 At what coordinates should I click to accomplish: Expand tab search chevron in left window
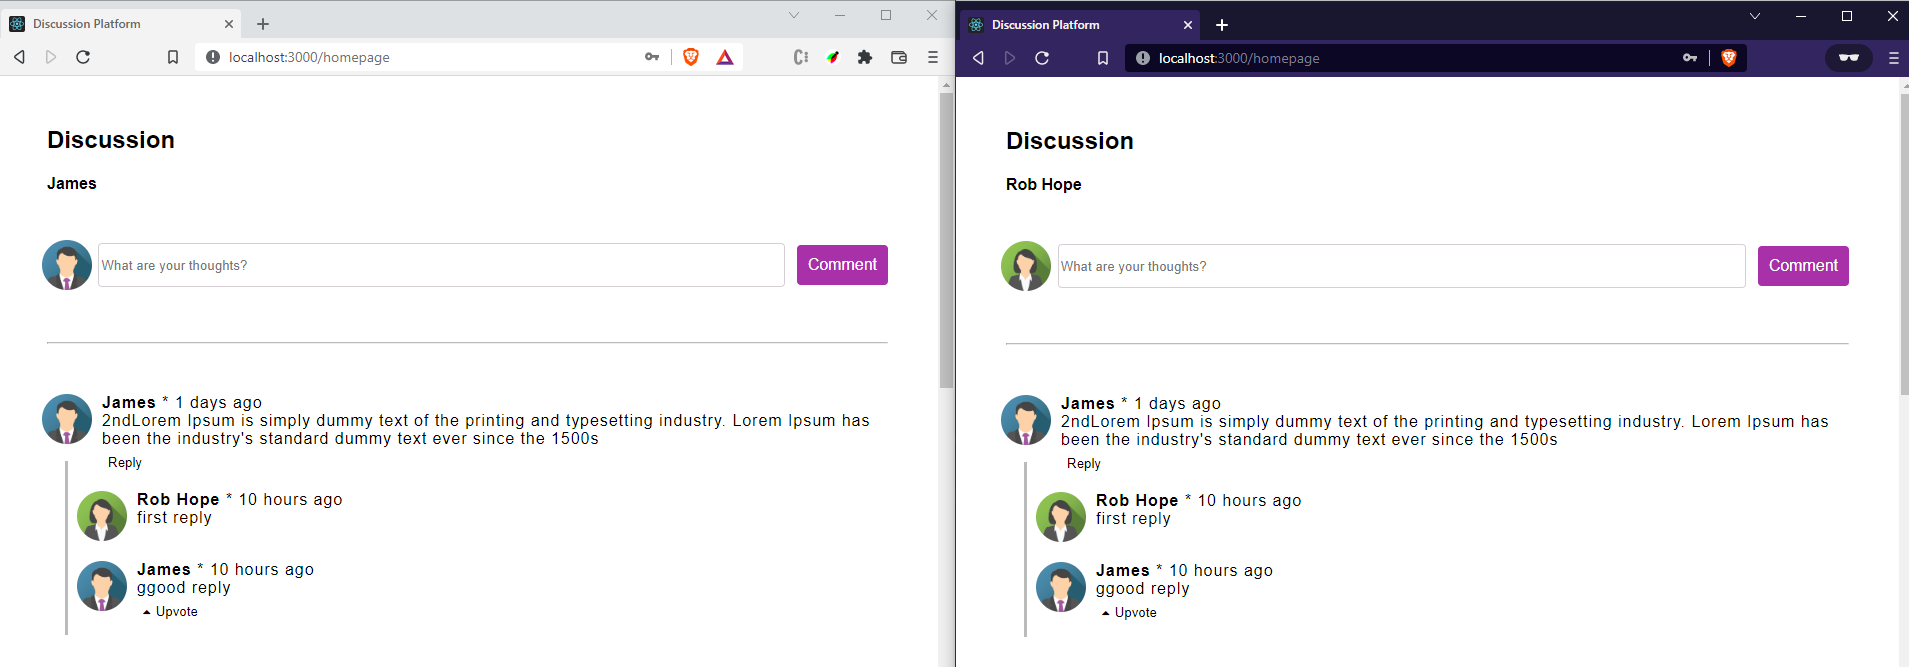(x=794, y=15)
